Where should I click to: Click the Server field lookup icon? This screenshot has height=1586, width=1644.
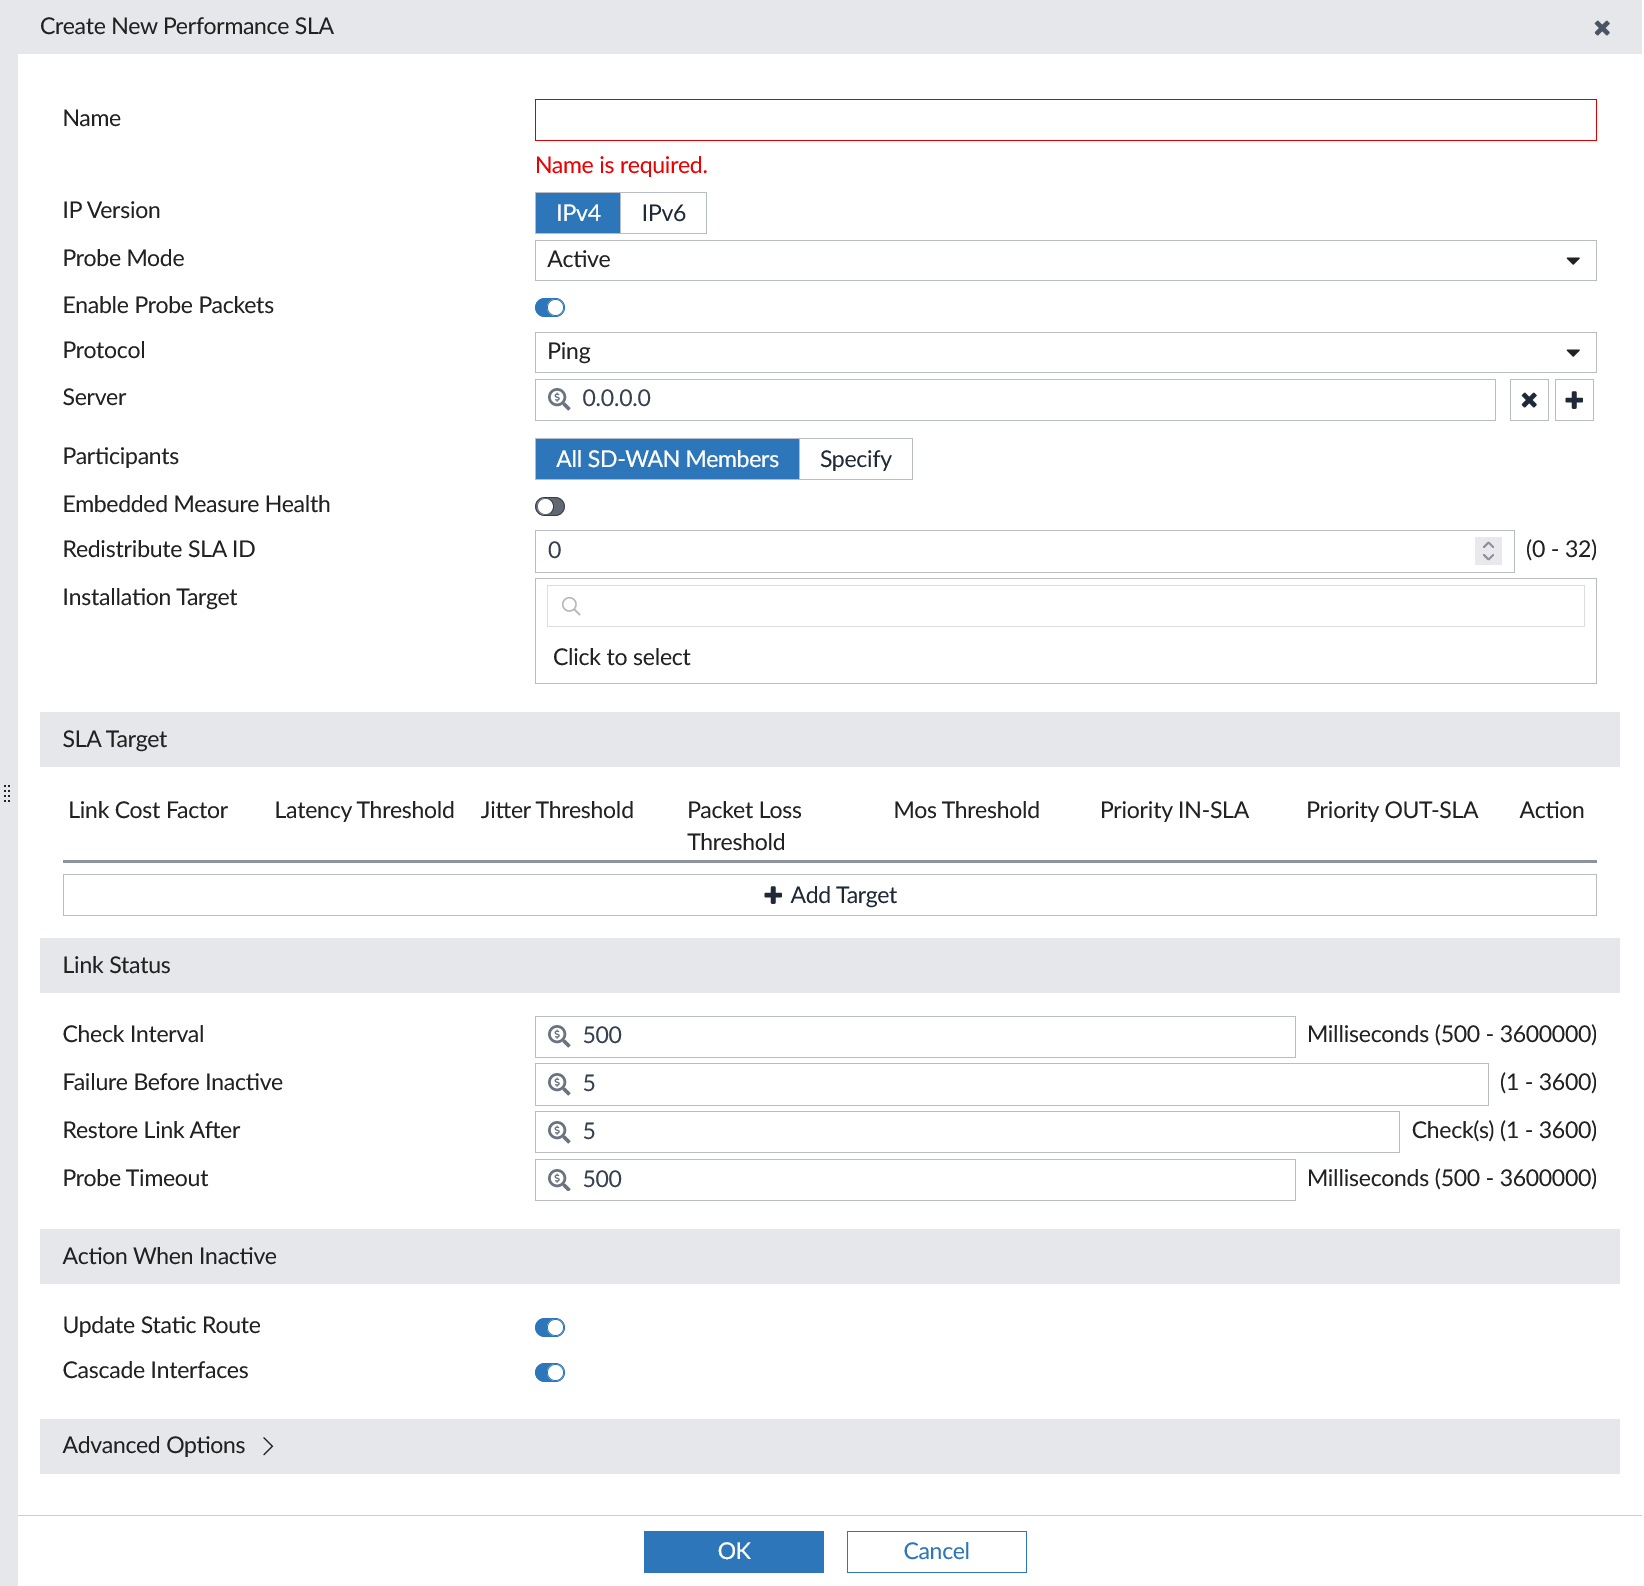pyautogui.click(x=559, y=399)
